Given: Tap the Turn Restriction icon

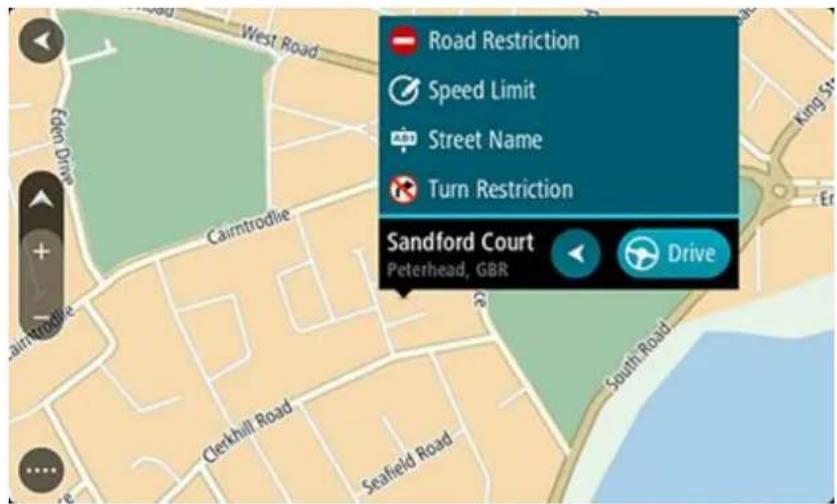Looking at the screenshot, I should click(x=403, y=190).
